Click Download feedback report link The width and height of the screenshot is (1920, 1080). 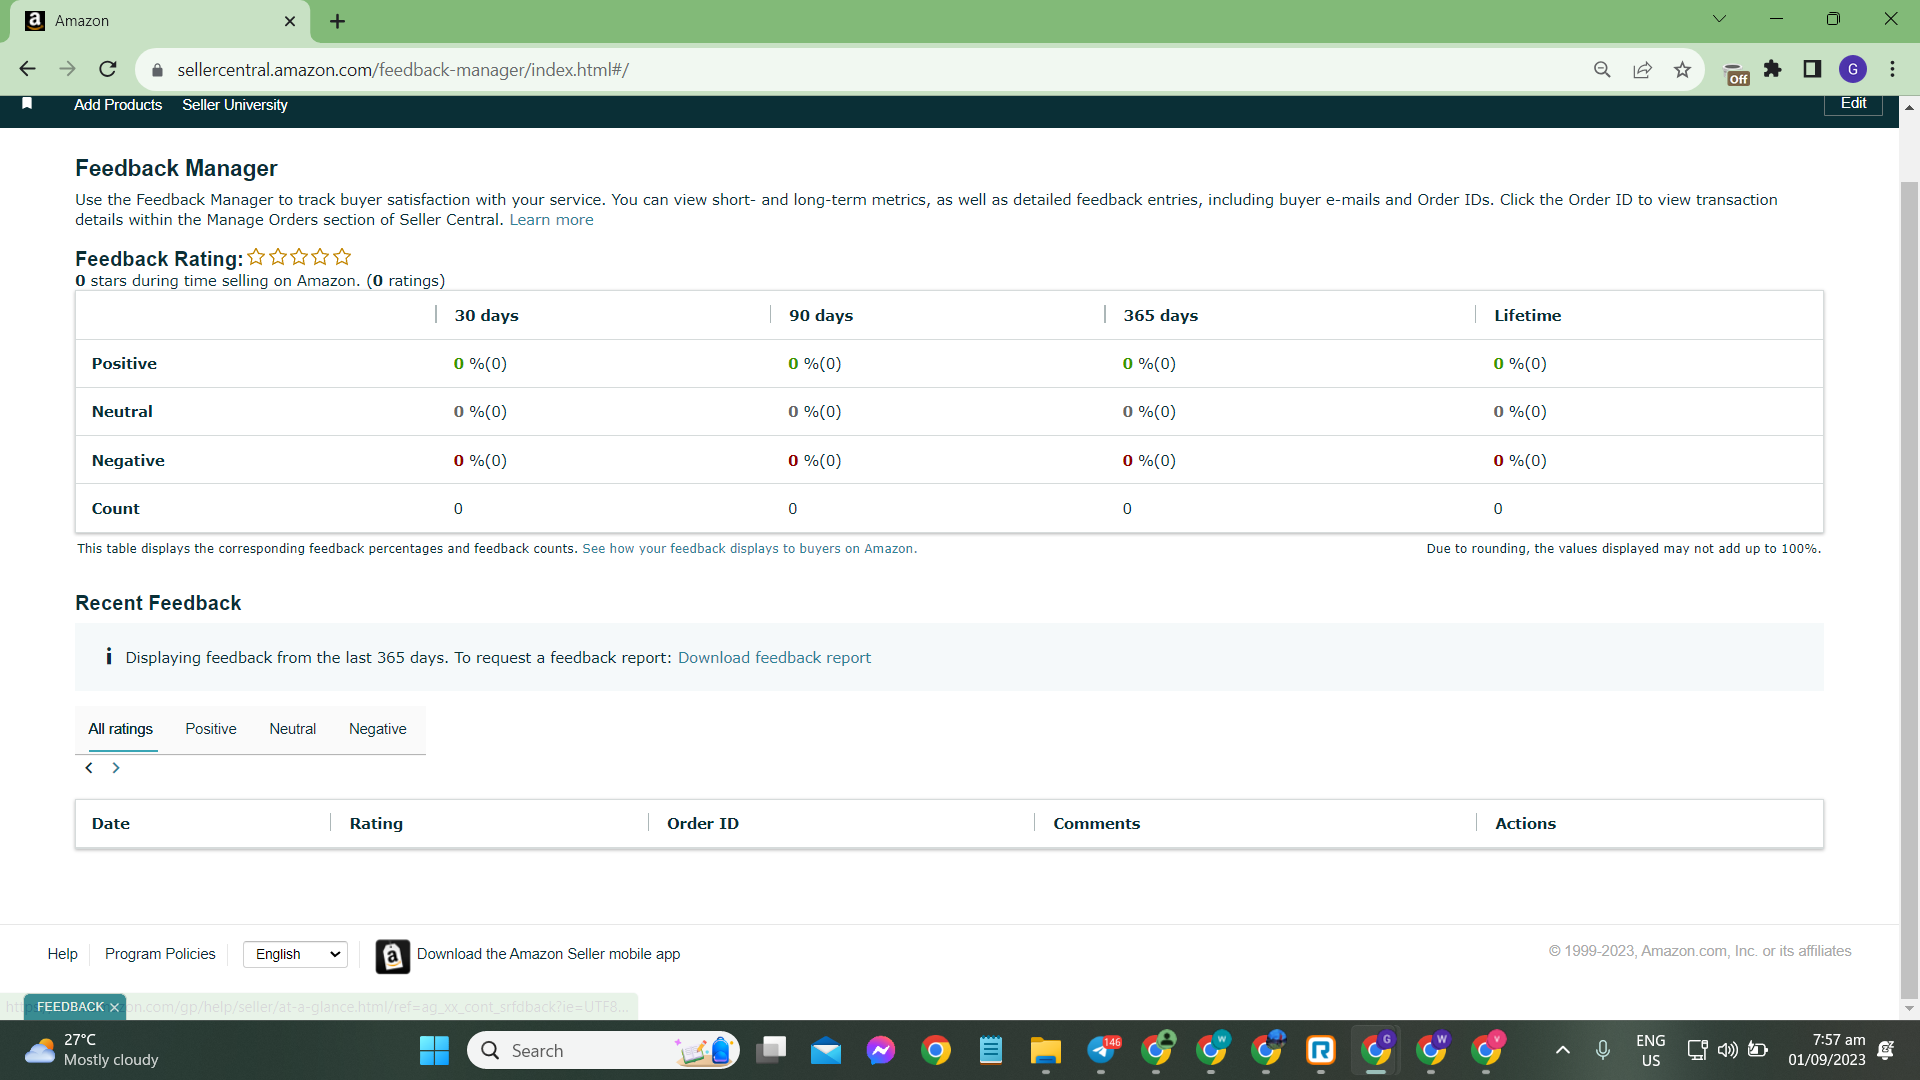pos(774,658)
